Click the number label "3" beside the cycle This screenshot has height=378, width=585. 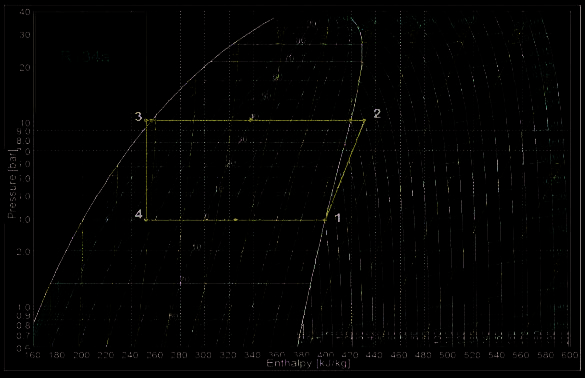[x=138, y=117]
